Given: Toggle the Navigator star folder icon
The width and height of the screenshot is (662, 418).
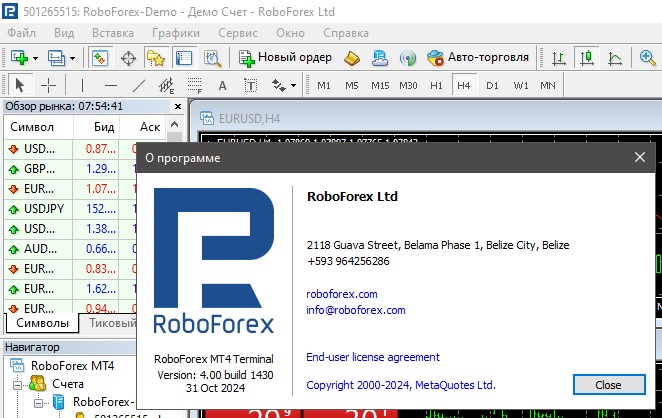Looking at the screenshot, I should (x=156, y=57).
